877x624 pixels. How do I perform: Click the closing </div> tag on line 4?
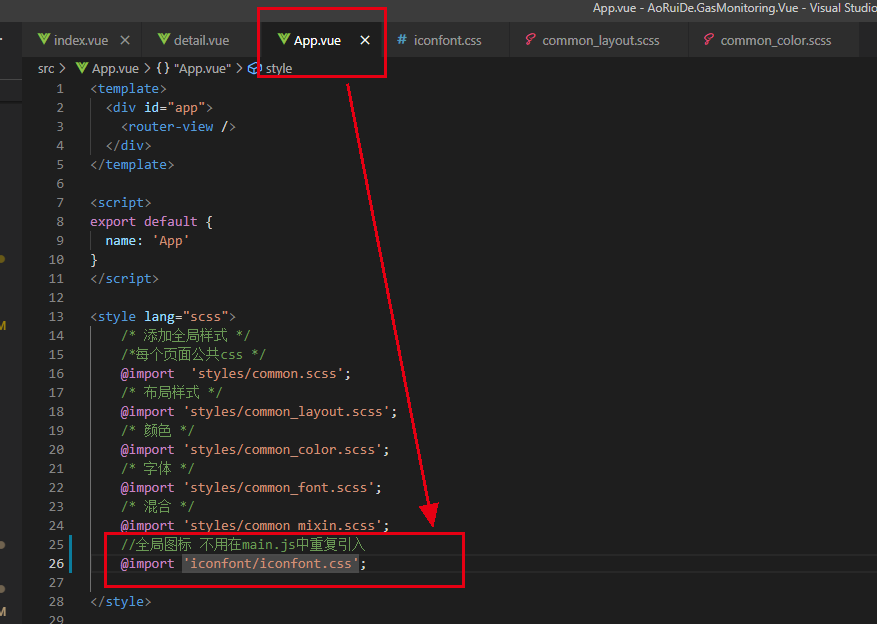click(x=129, y=146)
